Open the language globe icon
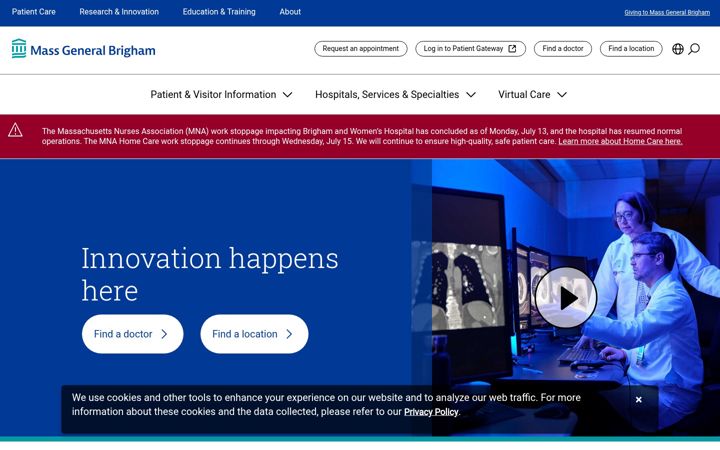 pos(678,49)
